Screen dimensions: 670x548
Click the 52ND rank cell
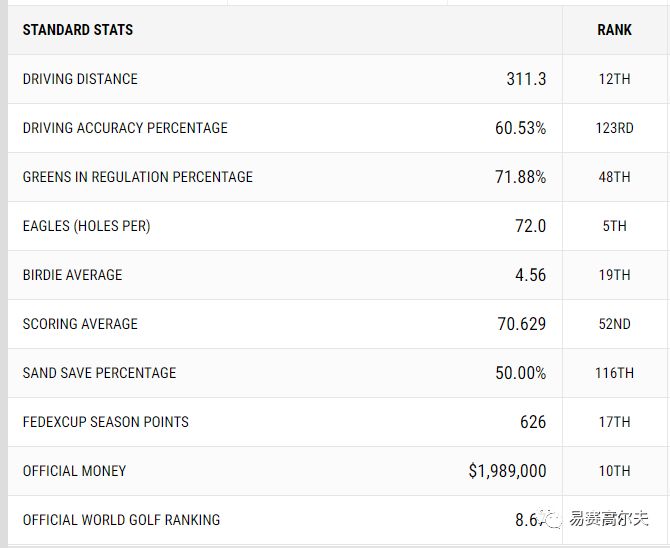click(x=614, y=324)
